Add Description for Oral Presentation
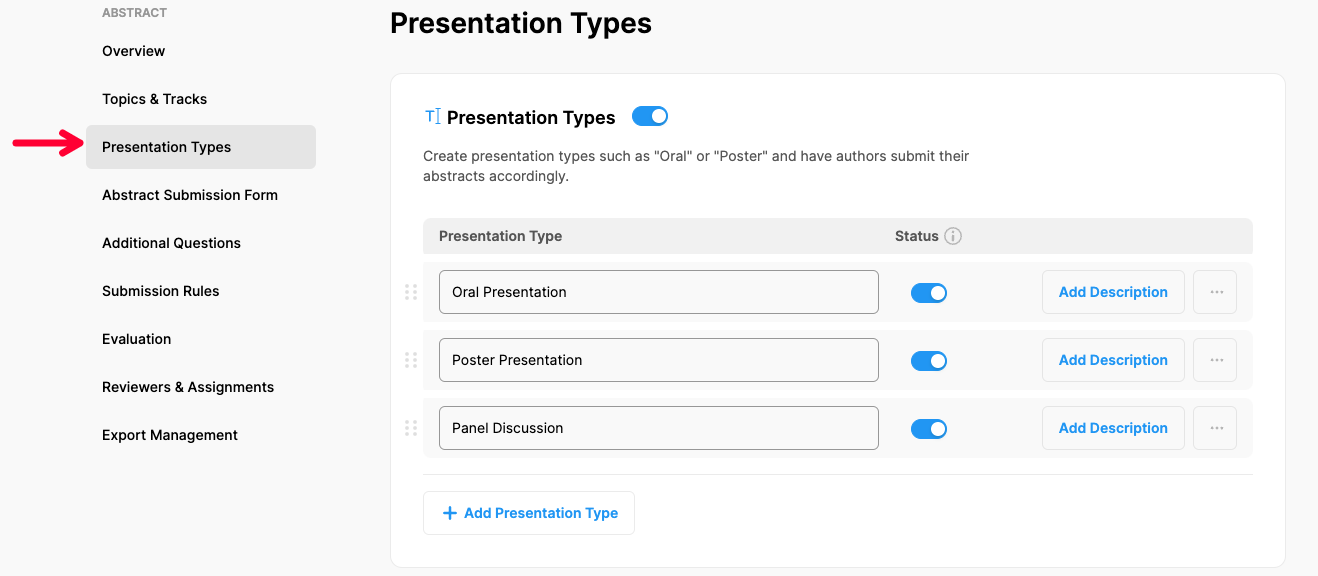 1113,292
